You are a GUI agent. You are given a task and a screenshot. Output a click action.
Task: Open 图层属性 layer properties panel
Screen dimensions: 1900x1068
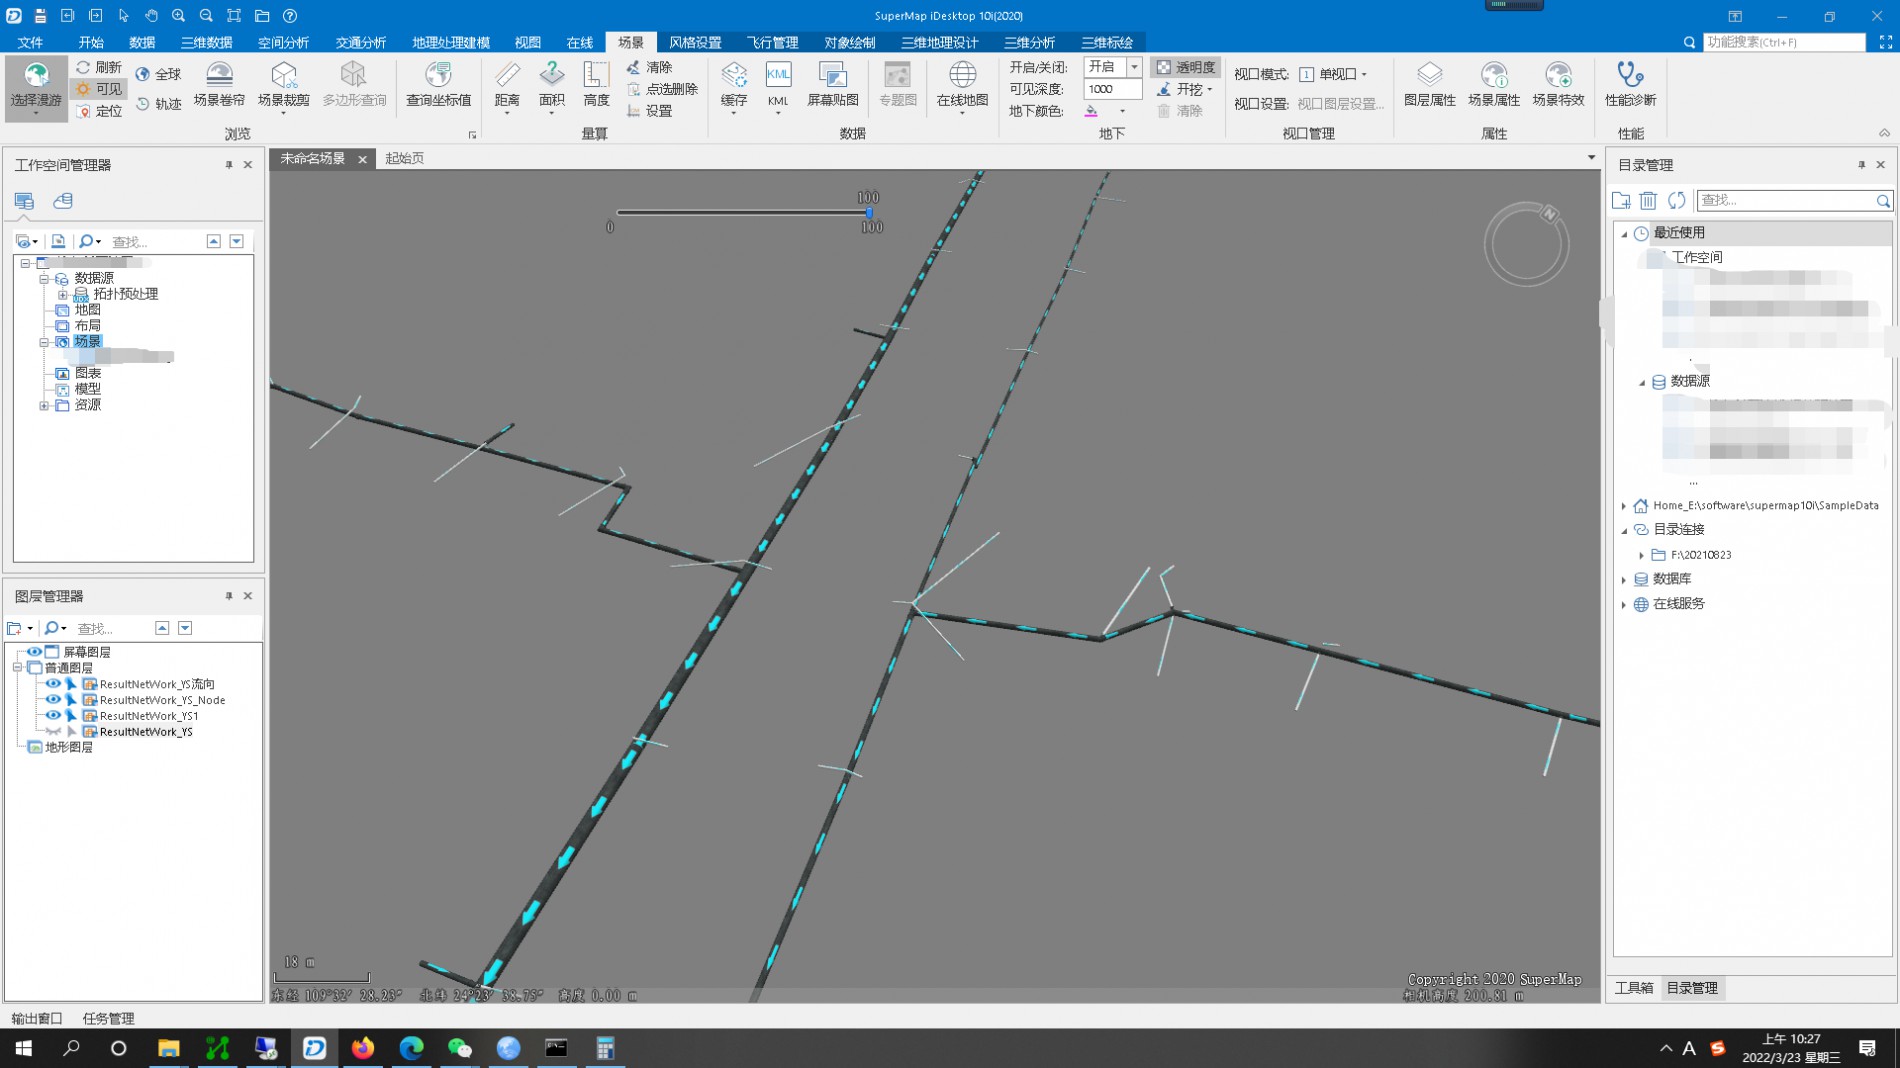pos(1429,84)
